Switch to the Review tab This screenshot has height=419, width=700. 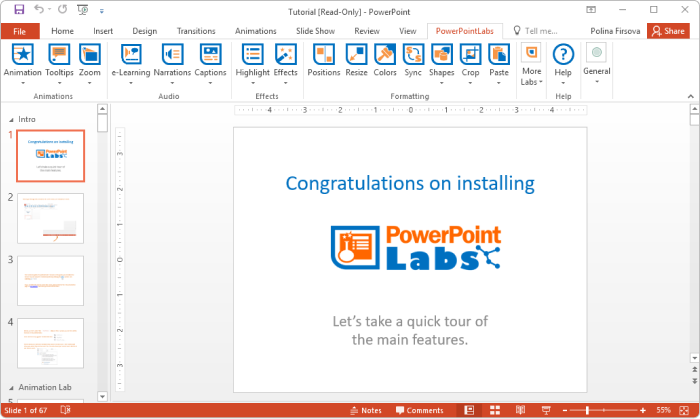point(367,31)
